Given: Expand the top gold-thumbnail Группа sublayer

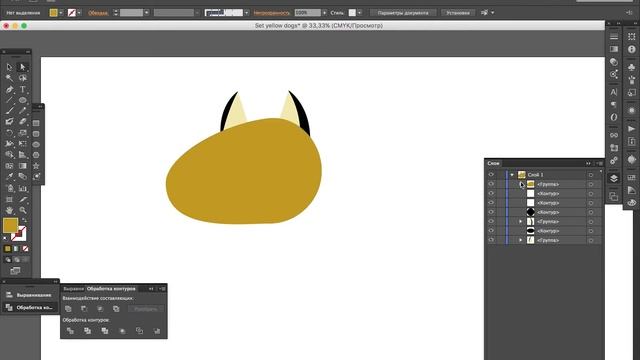Looking at the screenshot, I should click(521, 184).
